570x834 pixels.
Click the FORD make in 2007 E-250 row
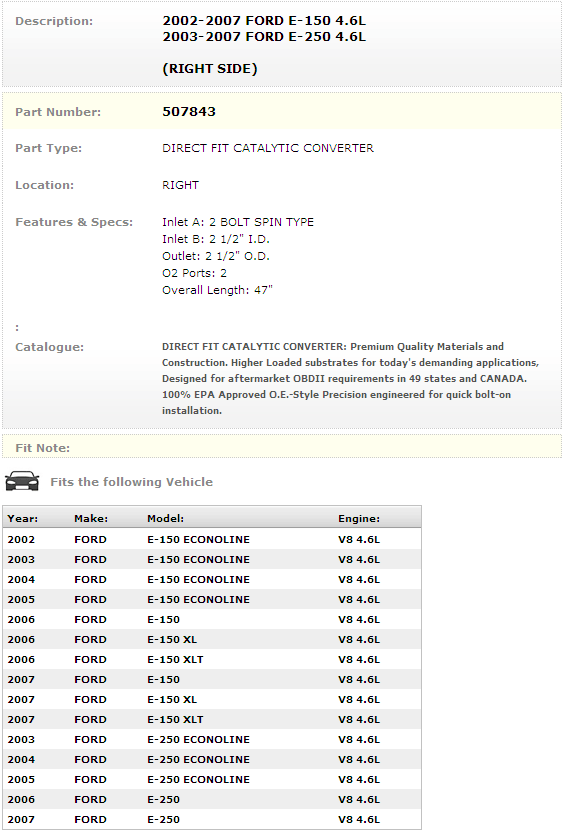click(90, 820)
